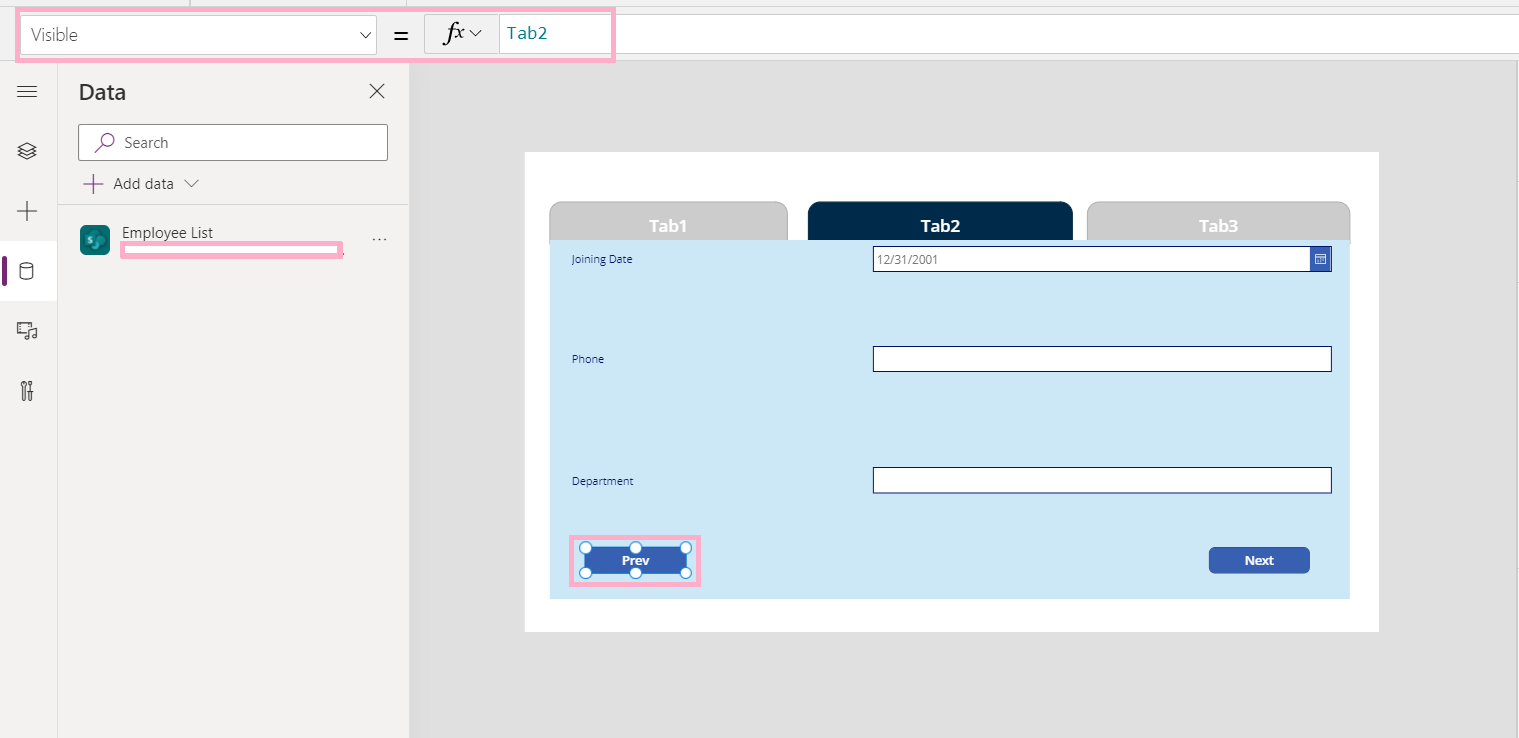Select the Data sources icon
The height and width of the screenshot is (738, 1519).
click(x=27, y=271)
